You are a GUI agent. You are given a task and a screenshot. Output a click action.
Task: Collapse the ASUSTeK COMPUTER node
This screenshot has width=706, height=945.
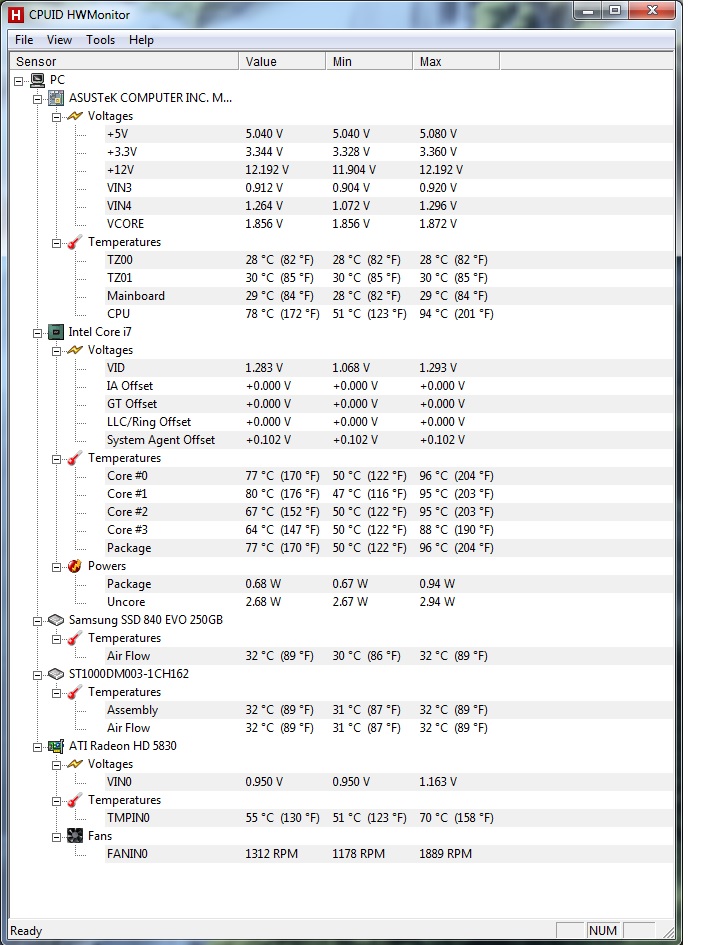click(x=37, y=99)
